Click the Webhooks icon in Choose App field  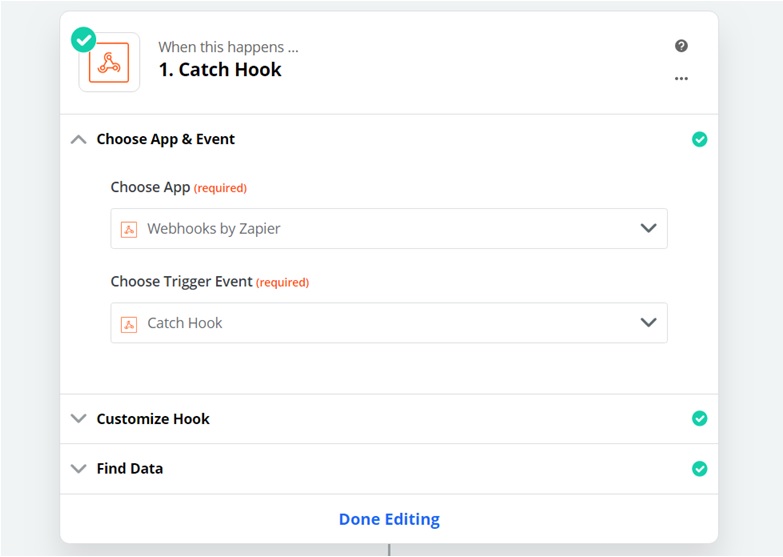tap(128, 229)
